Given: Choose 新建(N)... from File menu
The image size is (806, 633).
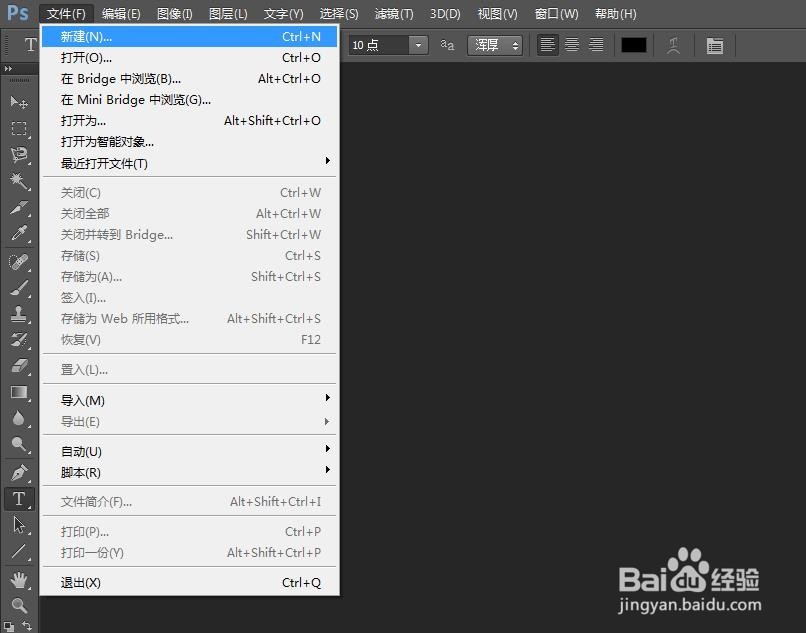Looking at the screenshot, I should point(189,37).
